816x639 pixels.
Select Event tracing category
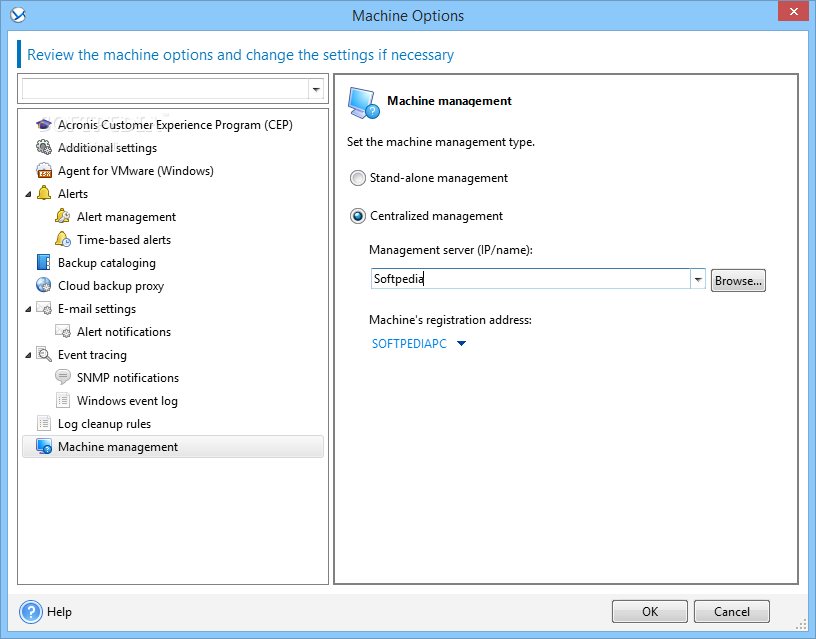92,355
